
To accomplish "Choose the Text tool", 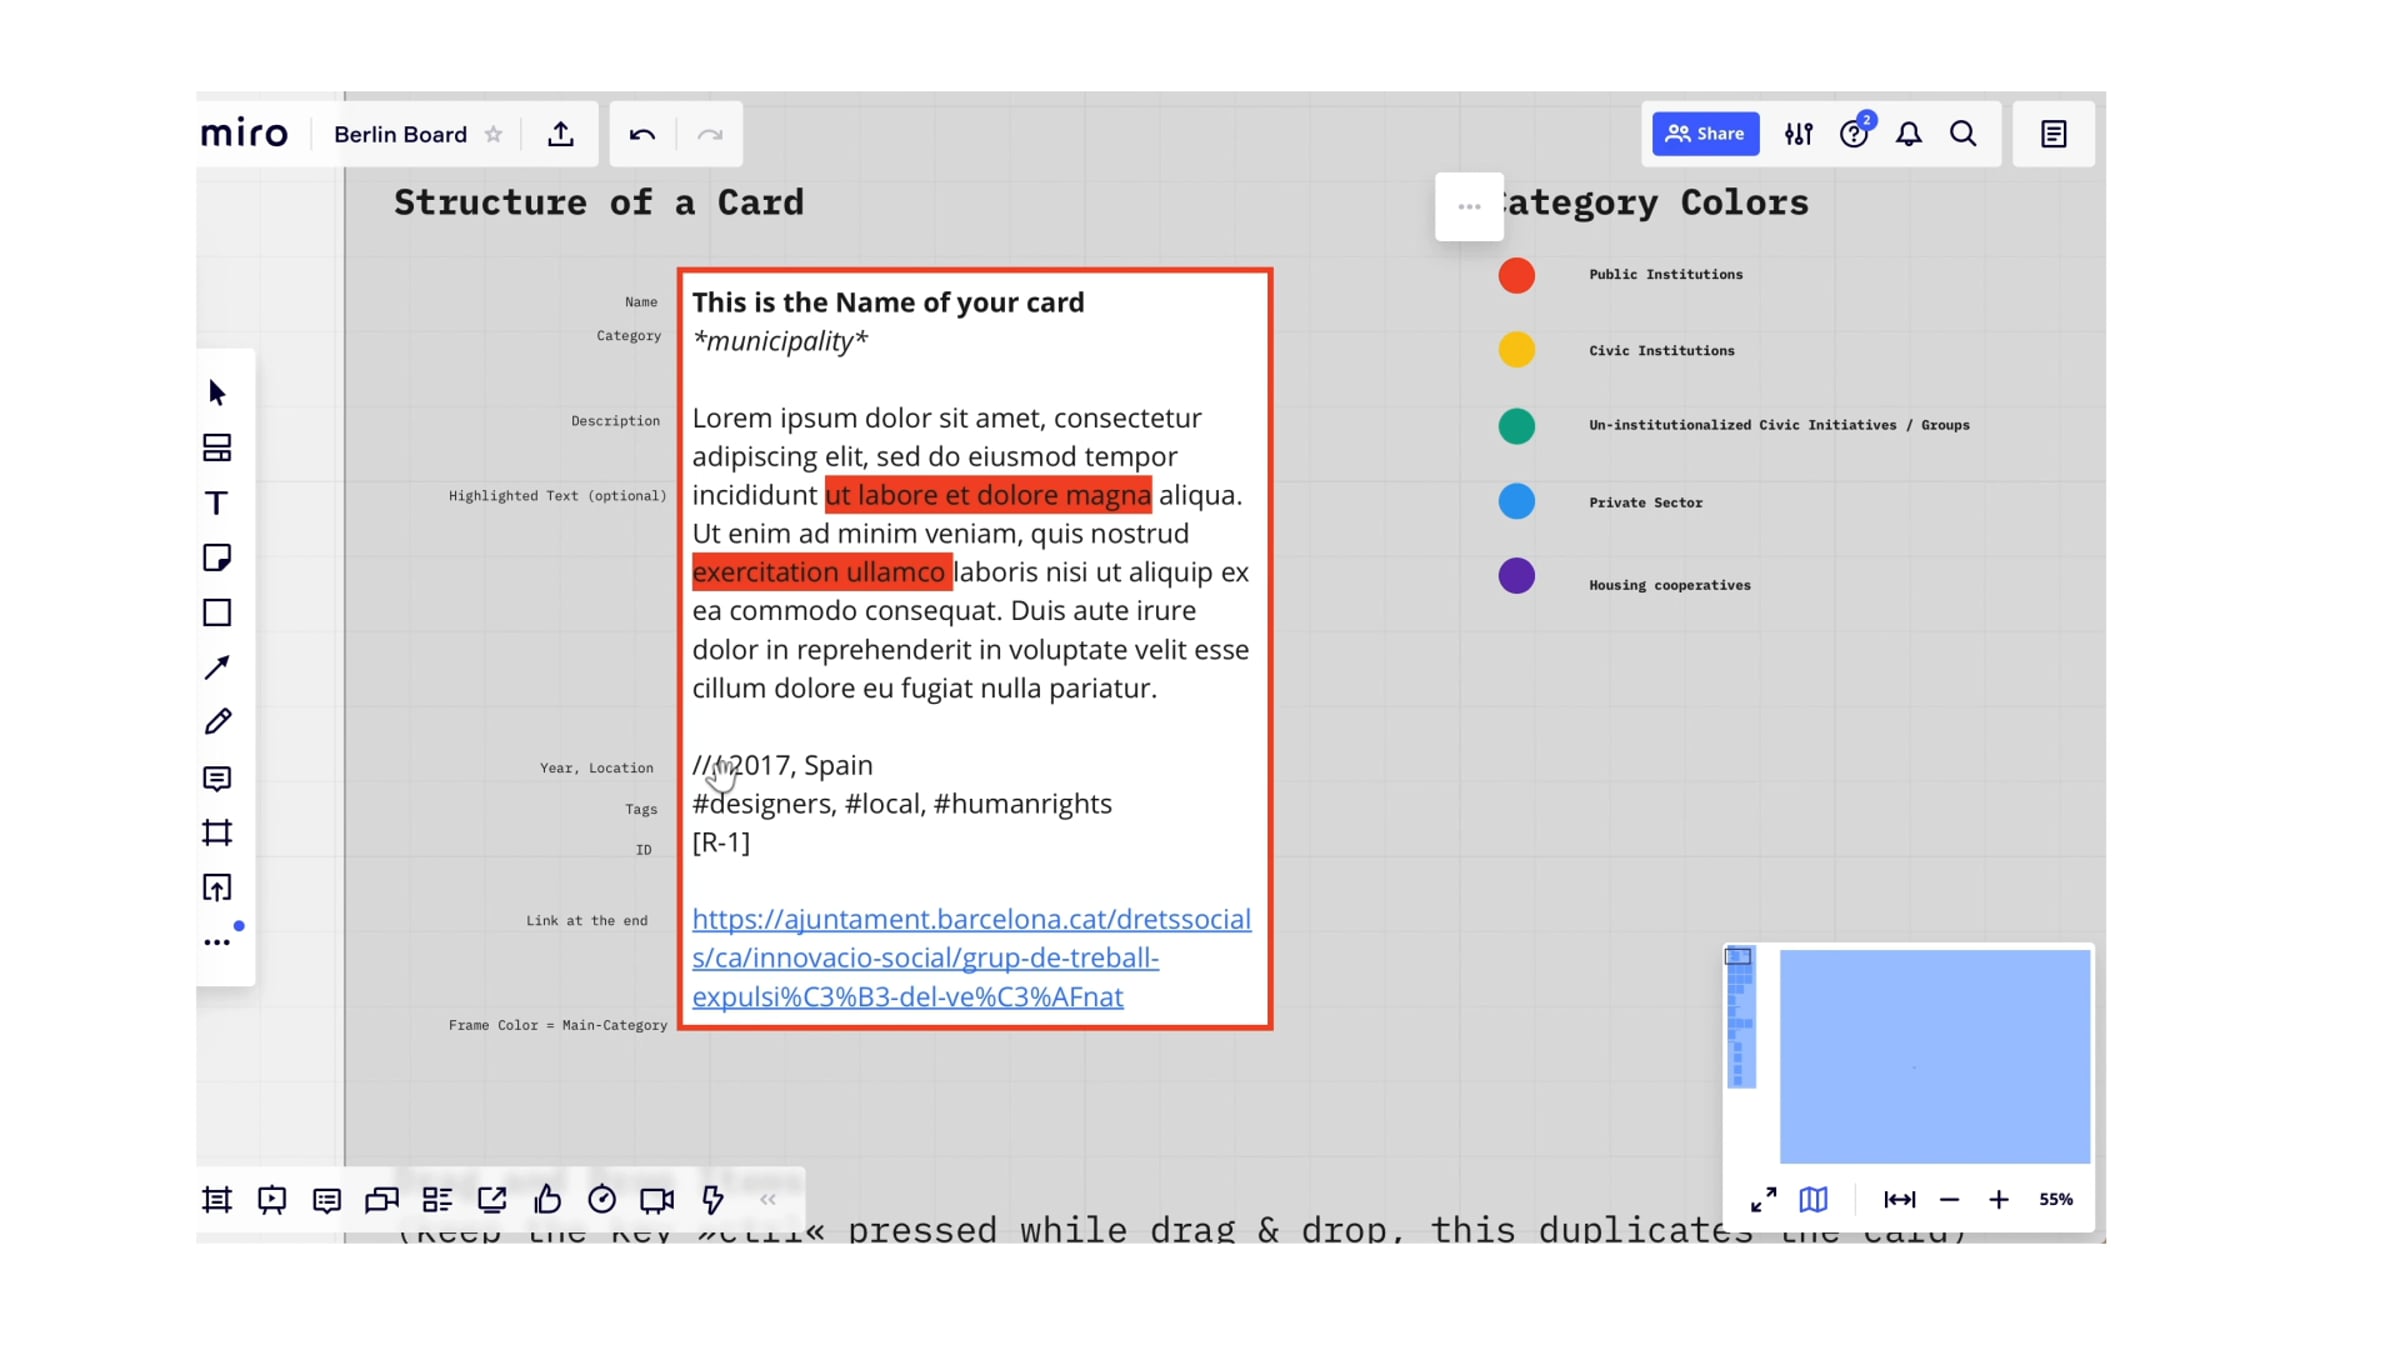I will tap(217, 503).
